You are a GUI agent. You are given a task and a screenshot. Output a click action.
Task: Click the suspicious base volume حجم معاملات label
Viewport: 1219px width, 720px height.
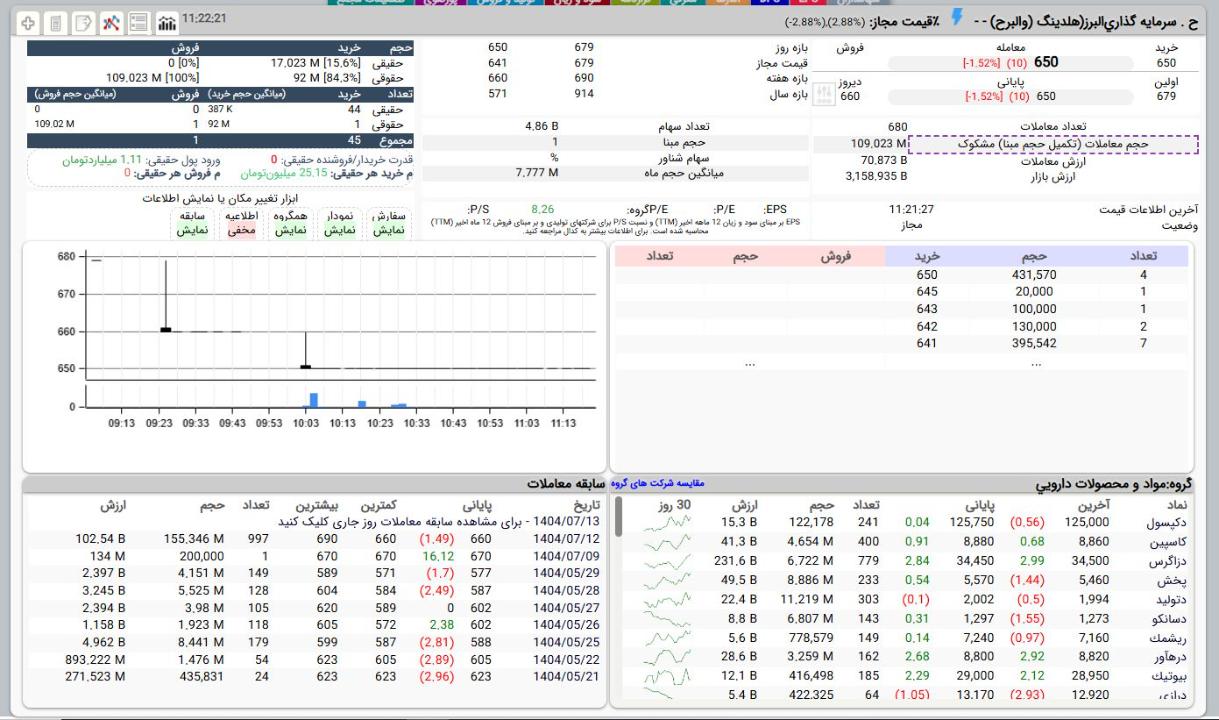pyautogui.click(x=1055, y=144)
